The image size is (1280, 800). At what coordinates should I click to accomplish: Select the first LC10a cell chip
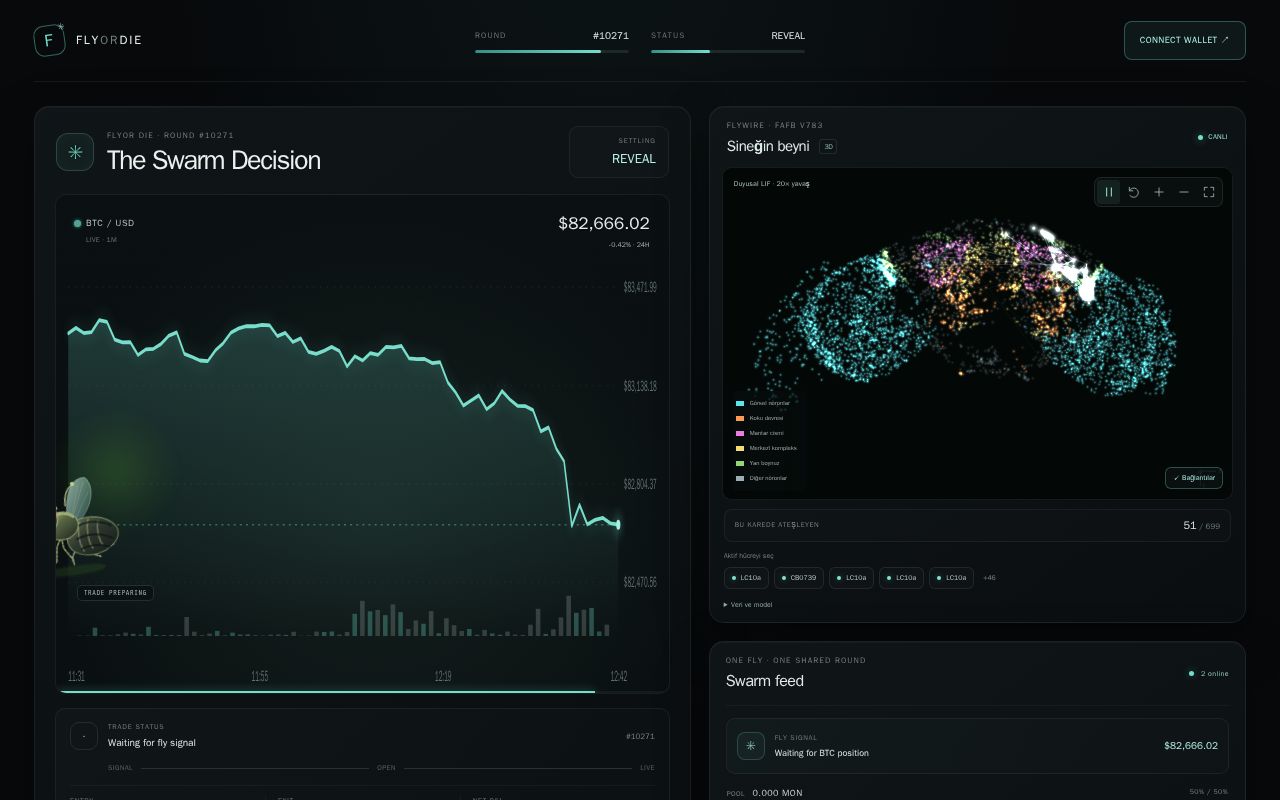(746, 578)
